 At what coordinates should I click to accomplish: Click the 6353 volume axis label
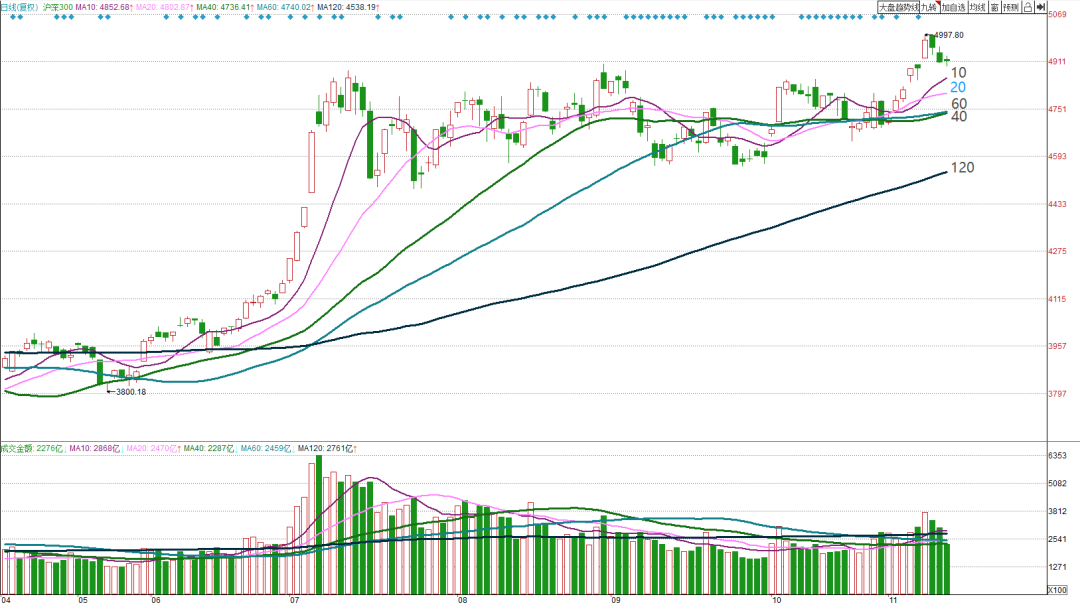pos(1057,455)
